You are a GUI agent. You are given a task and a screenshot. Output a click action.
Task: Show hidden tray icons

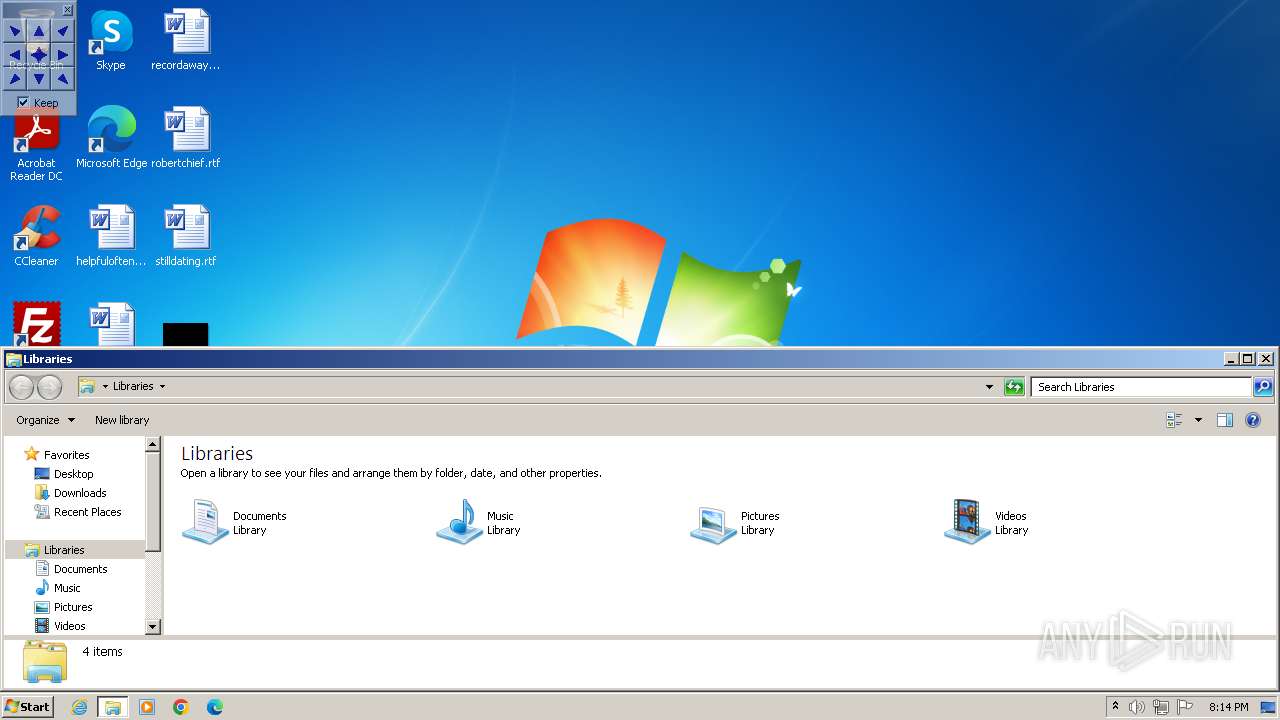click(x=1115, y=707)
